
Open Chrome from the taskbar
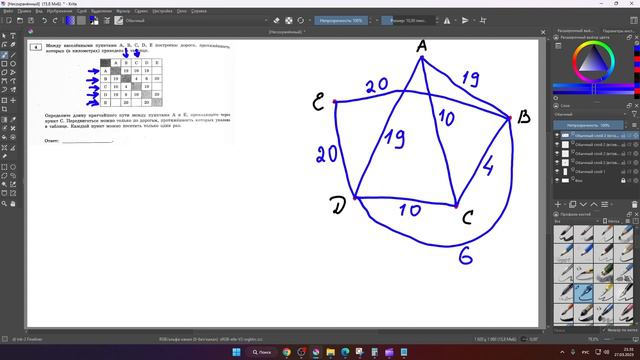[x=287, y=352]
